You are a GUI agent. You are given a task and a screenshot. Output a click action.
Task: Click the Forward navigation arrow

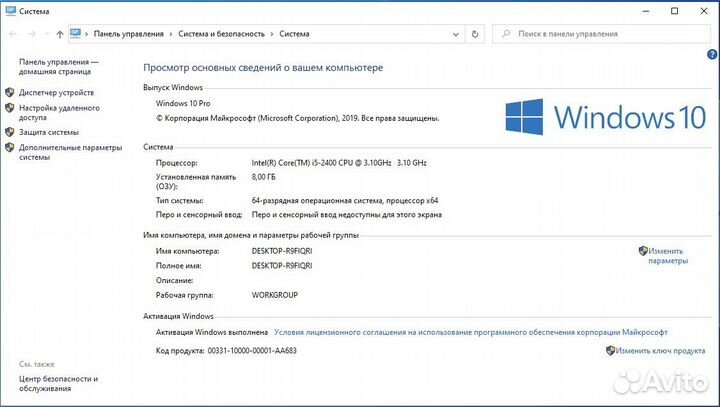29,34
